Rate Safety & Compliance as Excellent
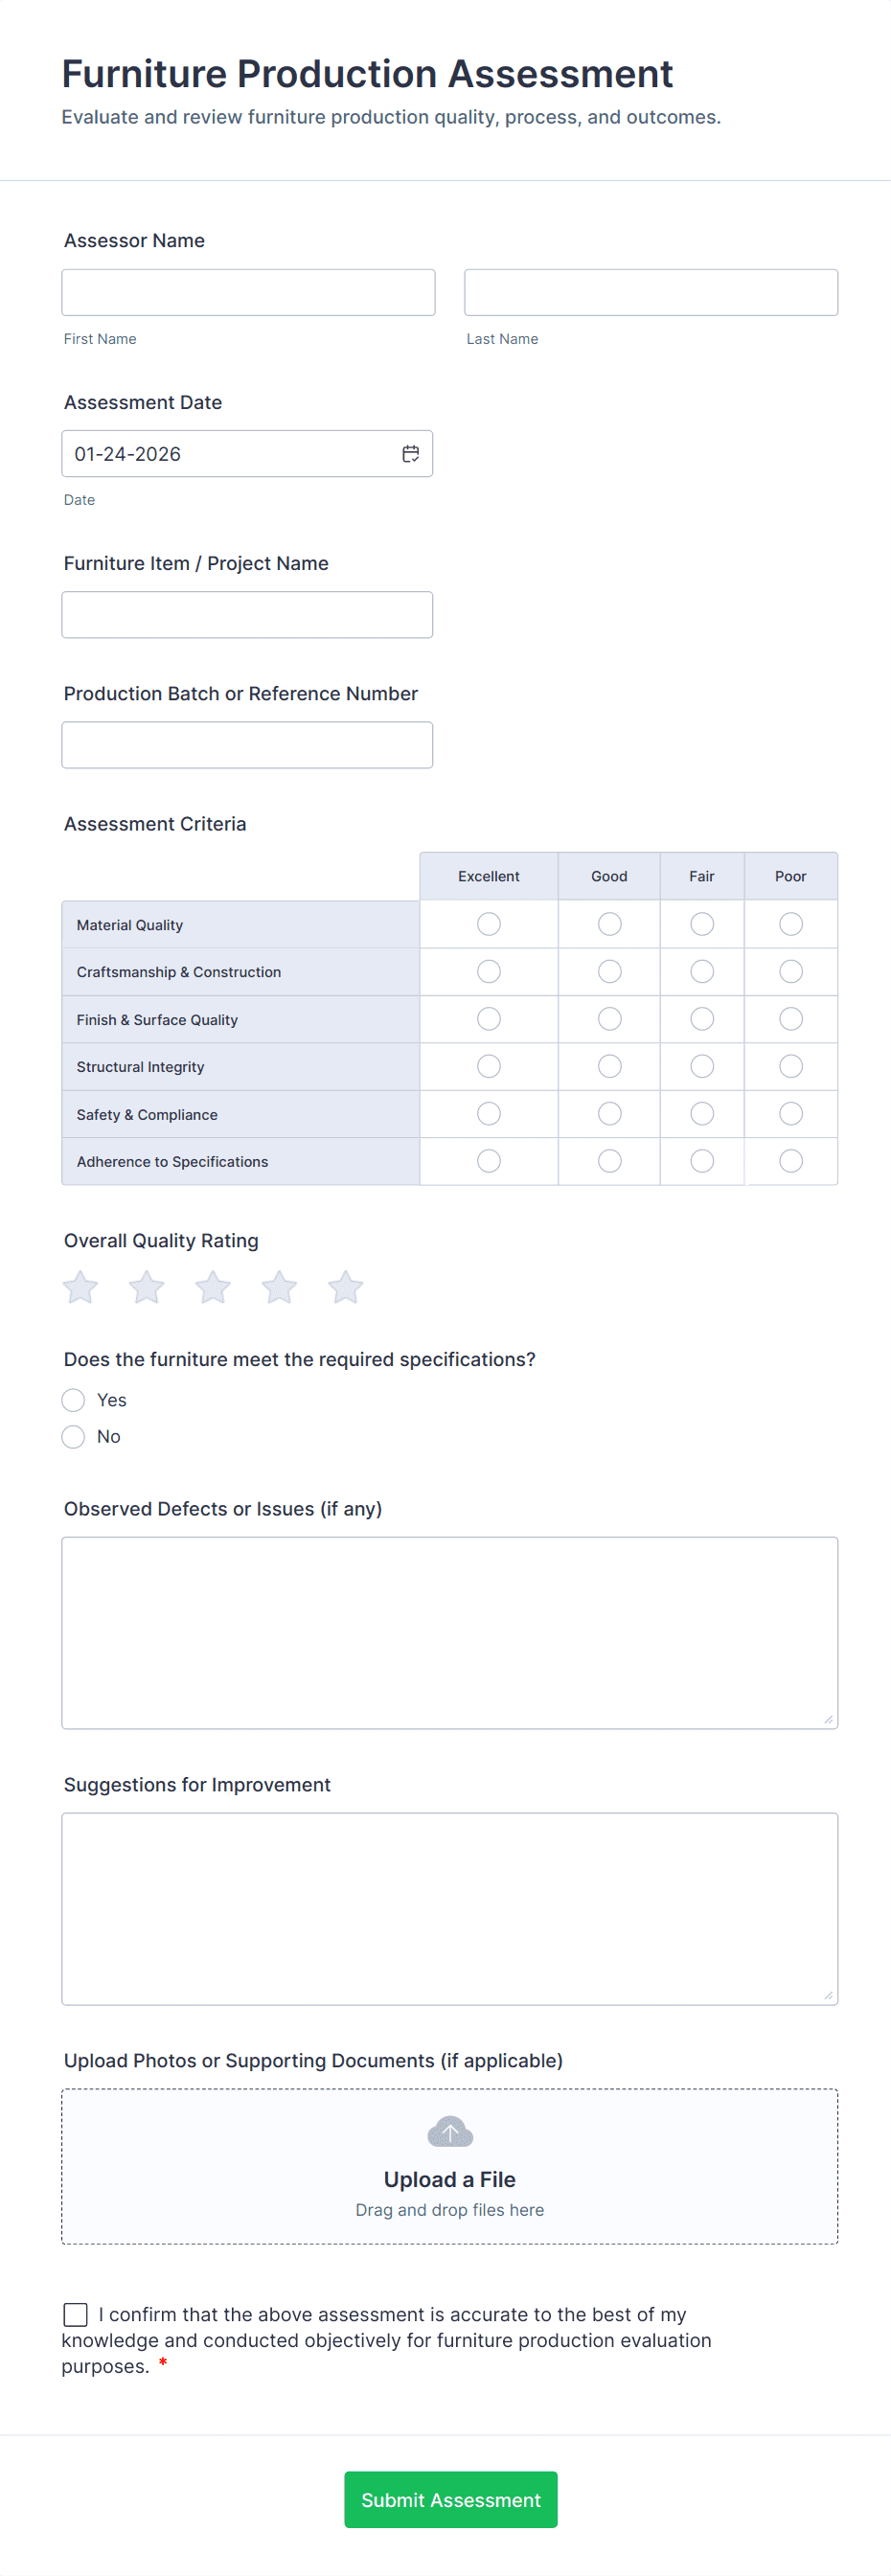 click(488, 1113)
